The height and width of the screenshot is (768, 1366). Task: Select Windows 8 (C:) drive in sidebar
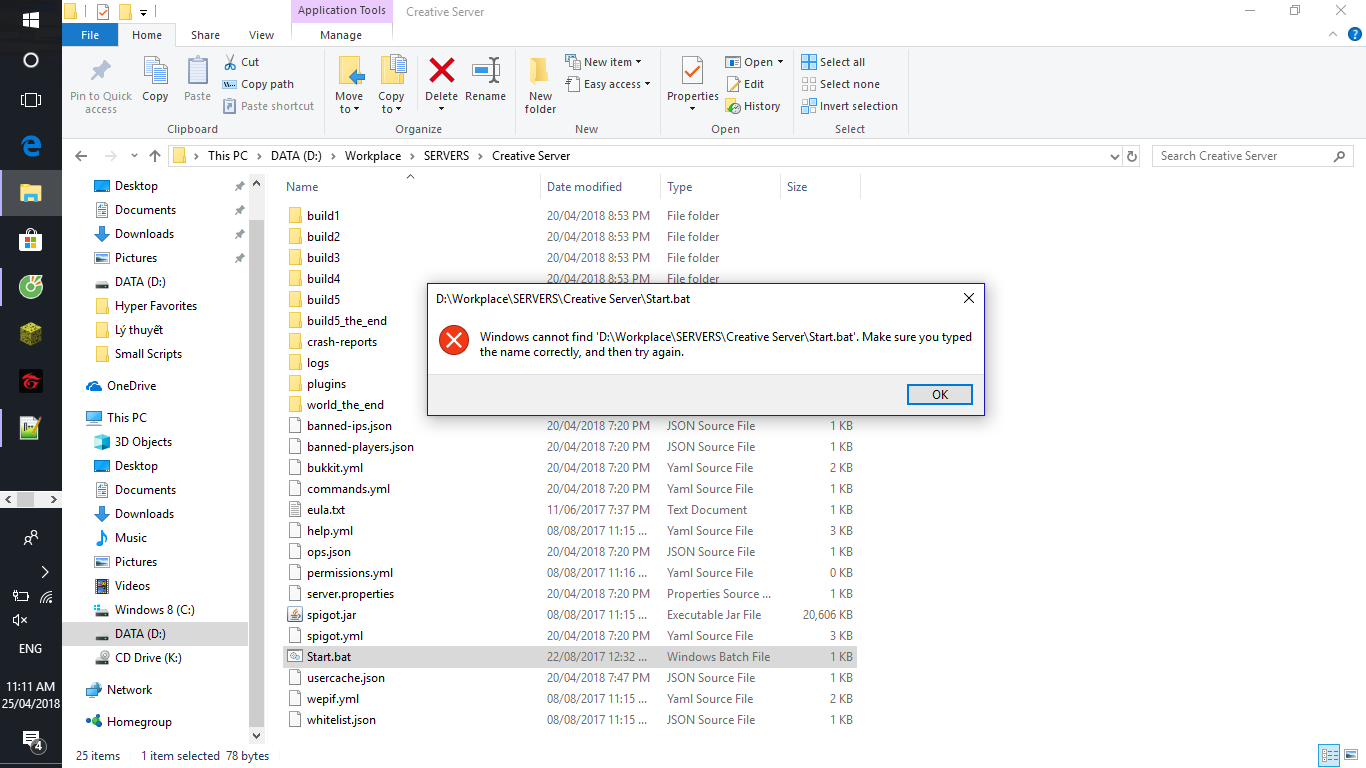click(154, 610)
